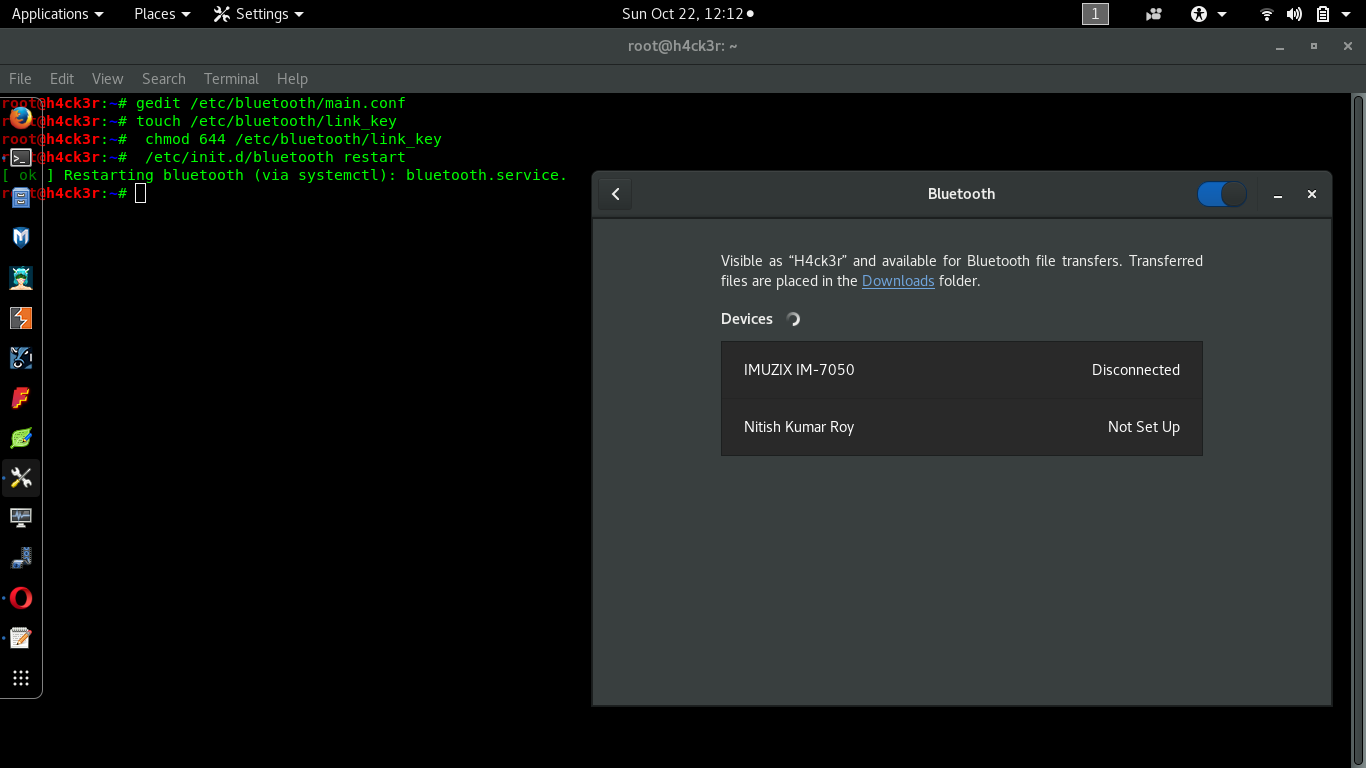This screenshot has width=1366, height=768.
Task: Launch Wireshark from the dock
Action: 20,357
